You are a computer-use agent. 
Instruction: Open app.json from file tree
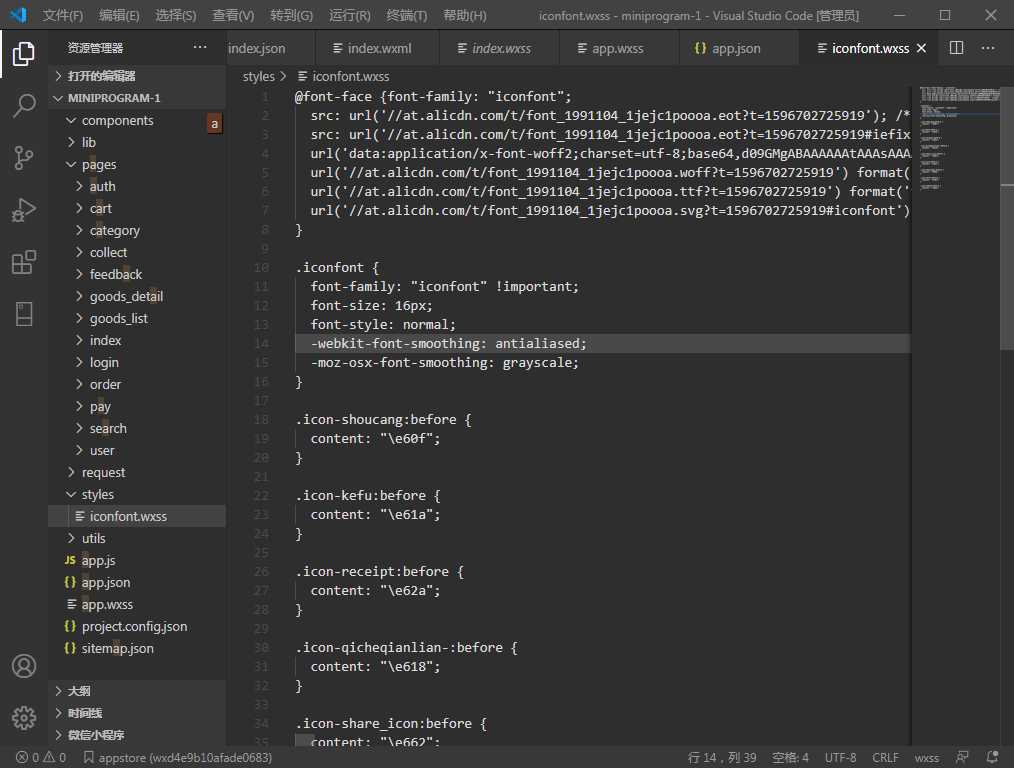pos(137,582)
